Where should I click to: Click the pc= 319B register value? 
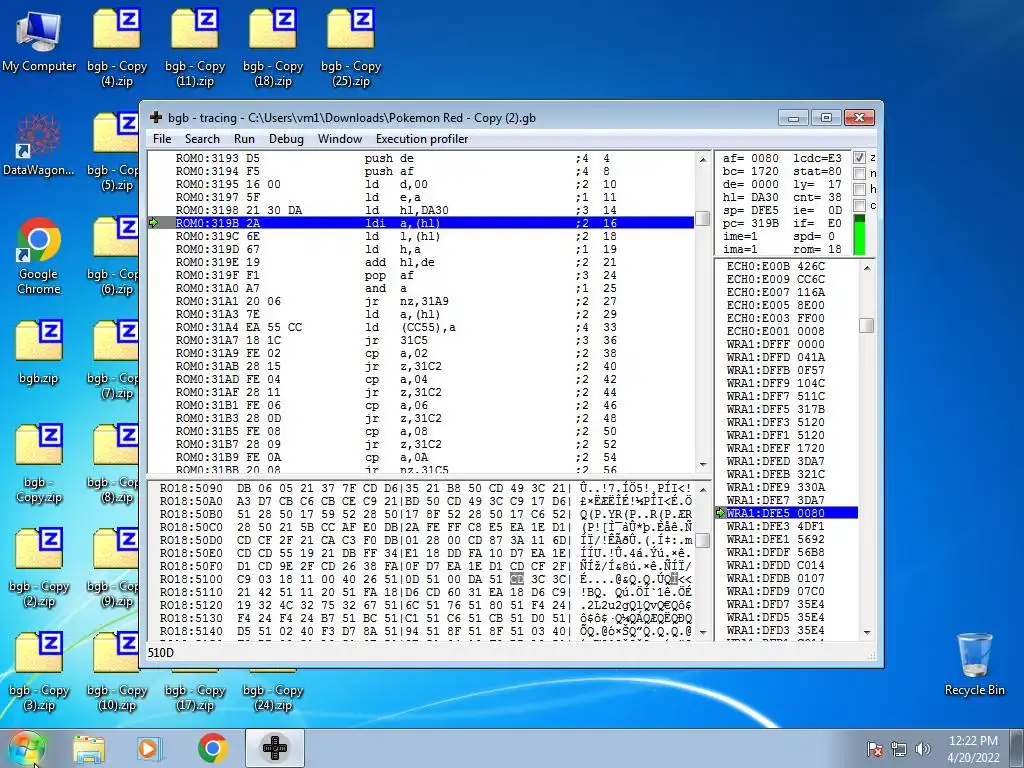click(x=751, y=223)
